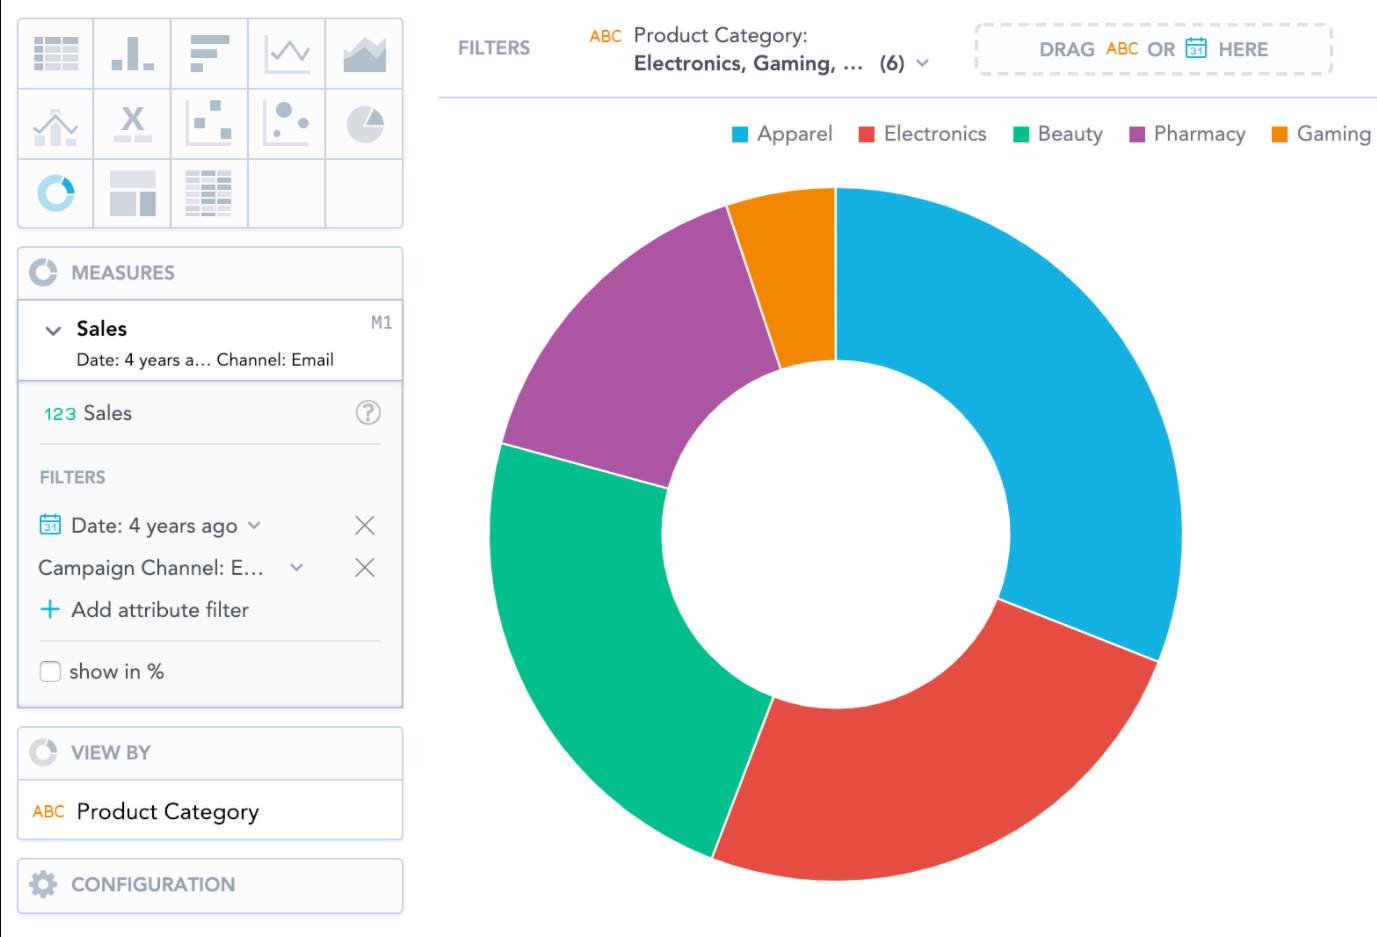Choose the Heatmap visualization type
Image resolution: width=1377 pixels, height=937 pixels.
coord(210,193)
